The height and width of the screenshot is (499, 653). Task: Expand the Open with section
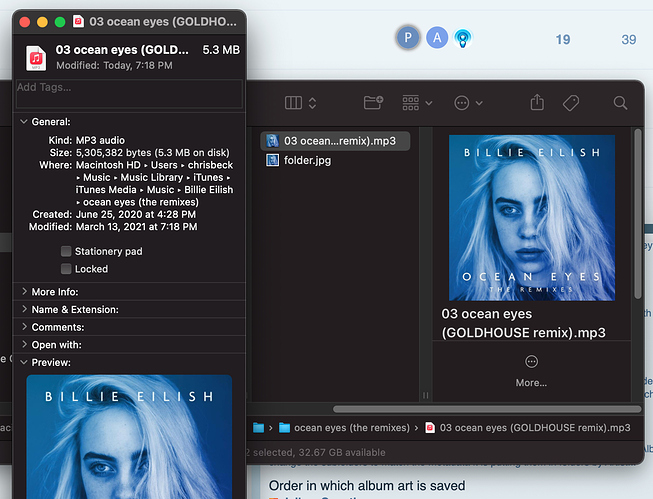(24, 344)
